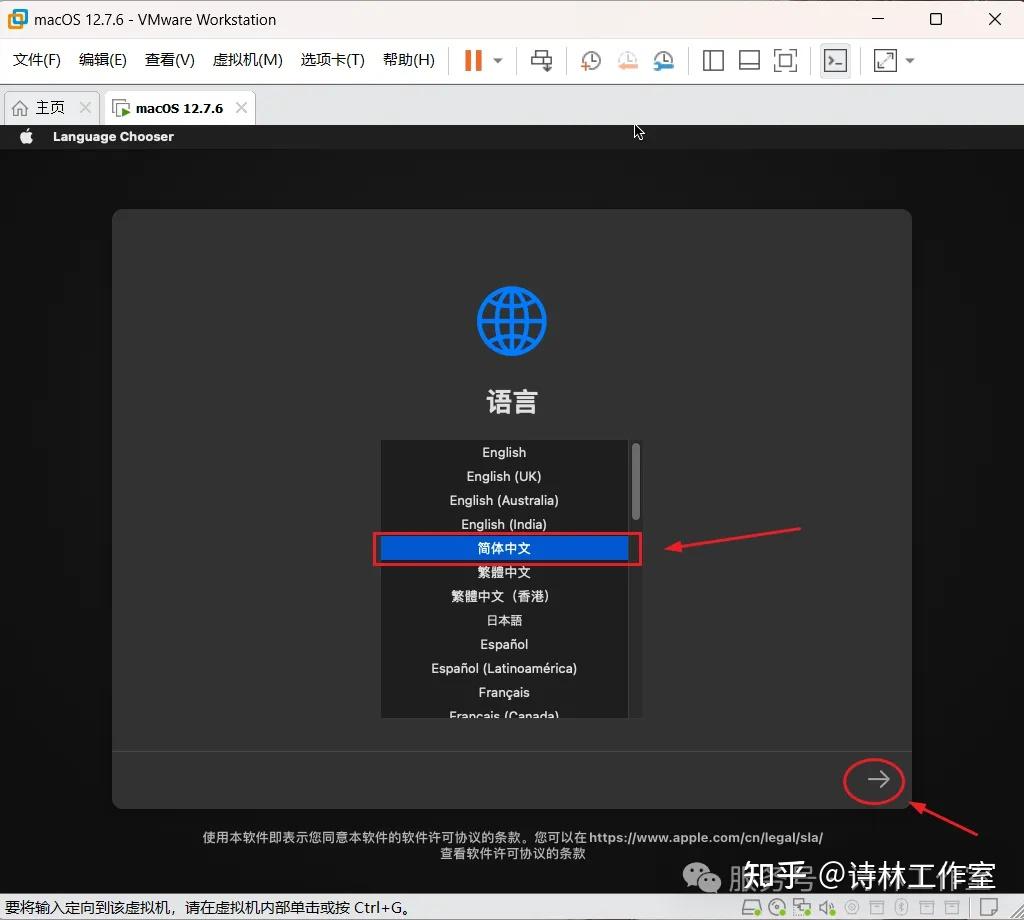Open the snapshot manager icon
Image resolution: width=1024 pixels, height=920 pixels.
tap(664, 61)
